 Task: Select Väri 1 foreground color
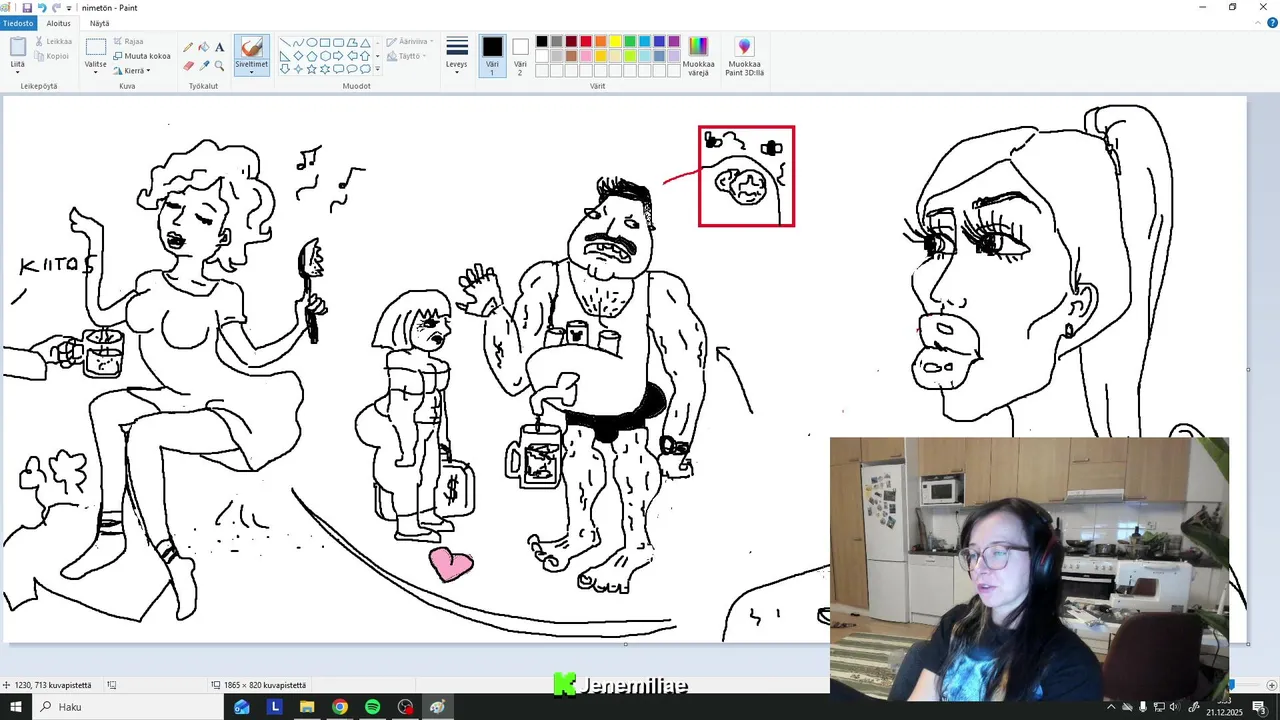(x=492, y=56)
